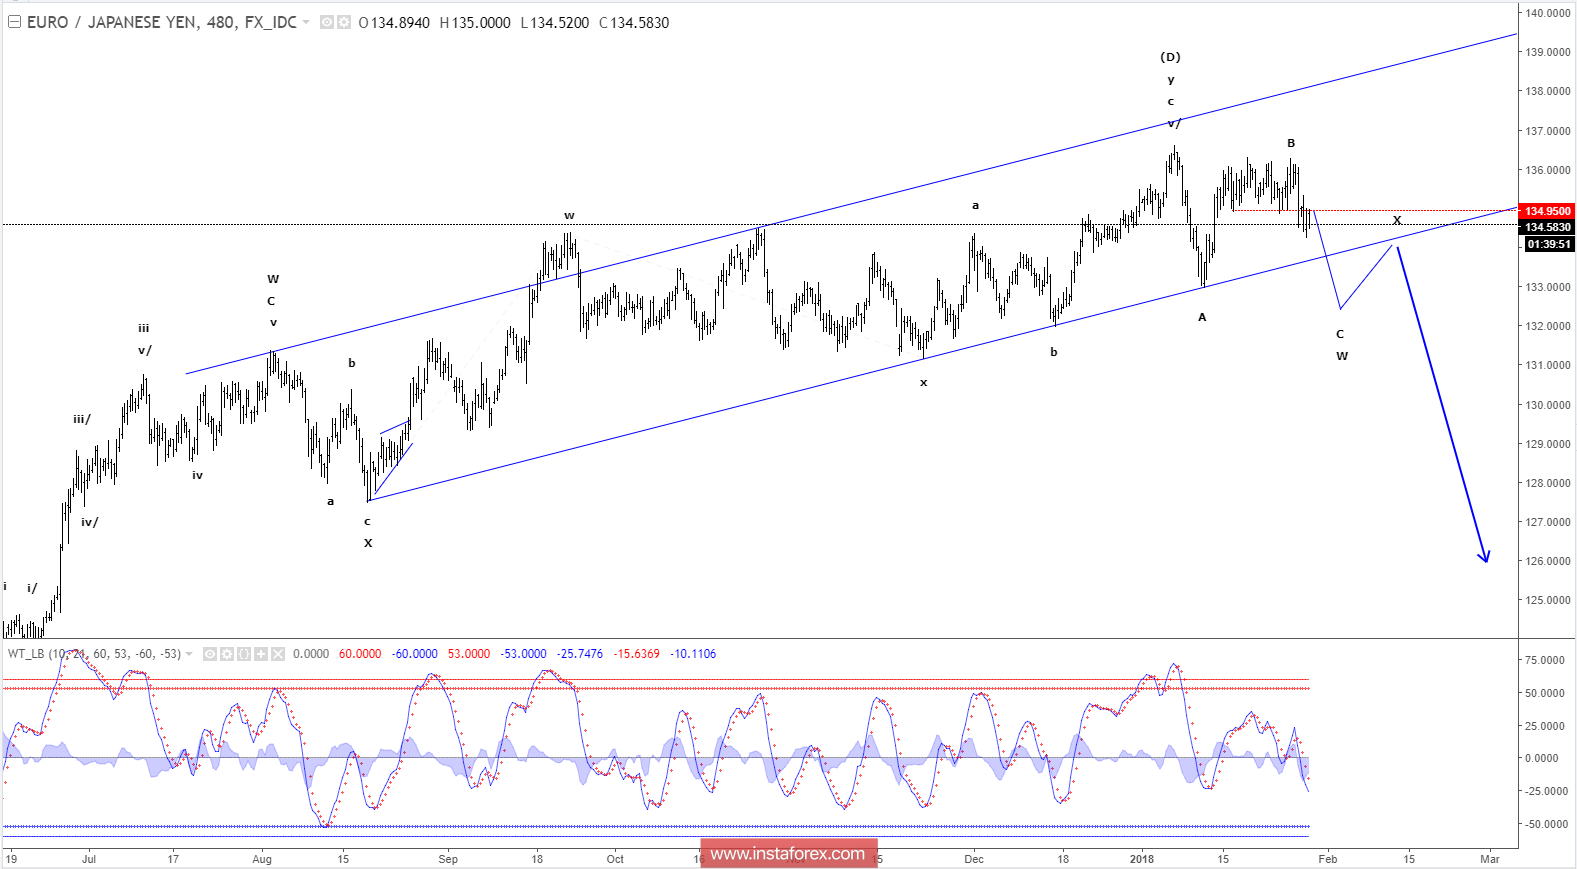Click 126.0000 level on price axis
Viewport: 1577px width, 869px height.
[1547, 561]
